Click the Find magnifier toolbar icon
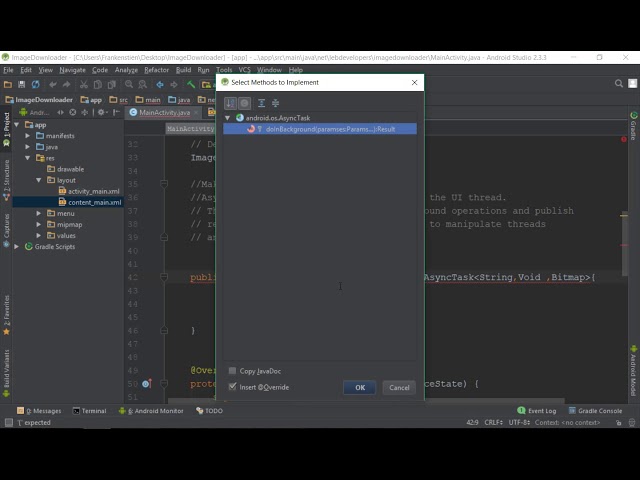The height and width of the screenshot is (480, 640). tap(129, 84)
